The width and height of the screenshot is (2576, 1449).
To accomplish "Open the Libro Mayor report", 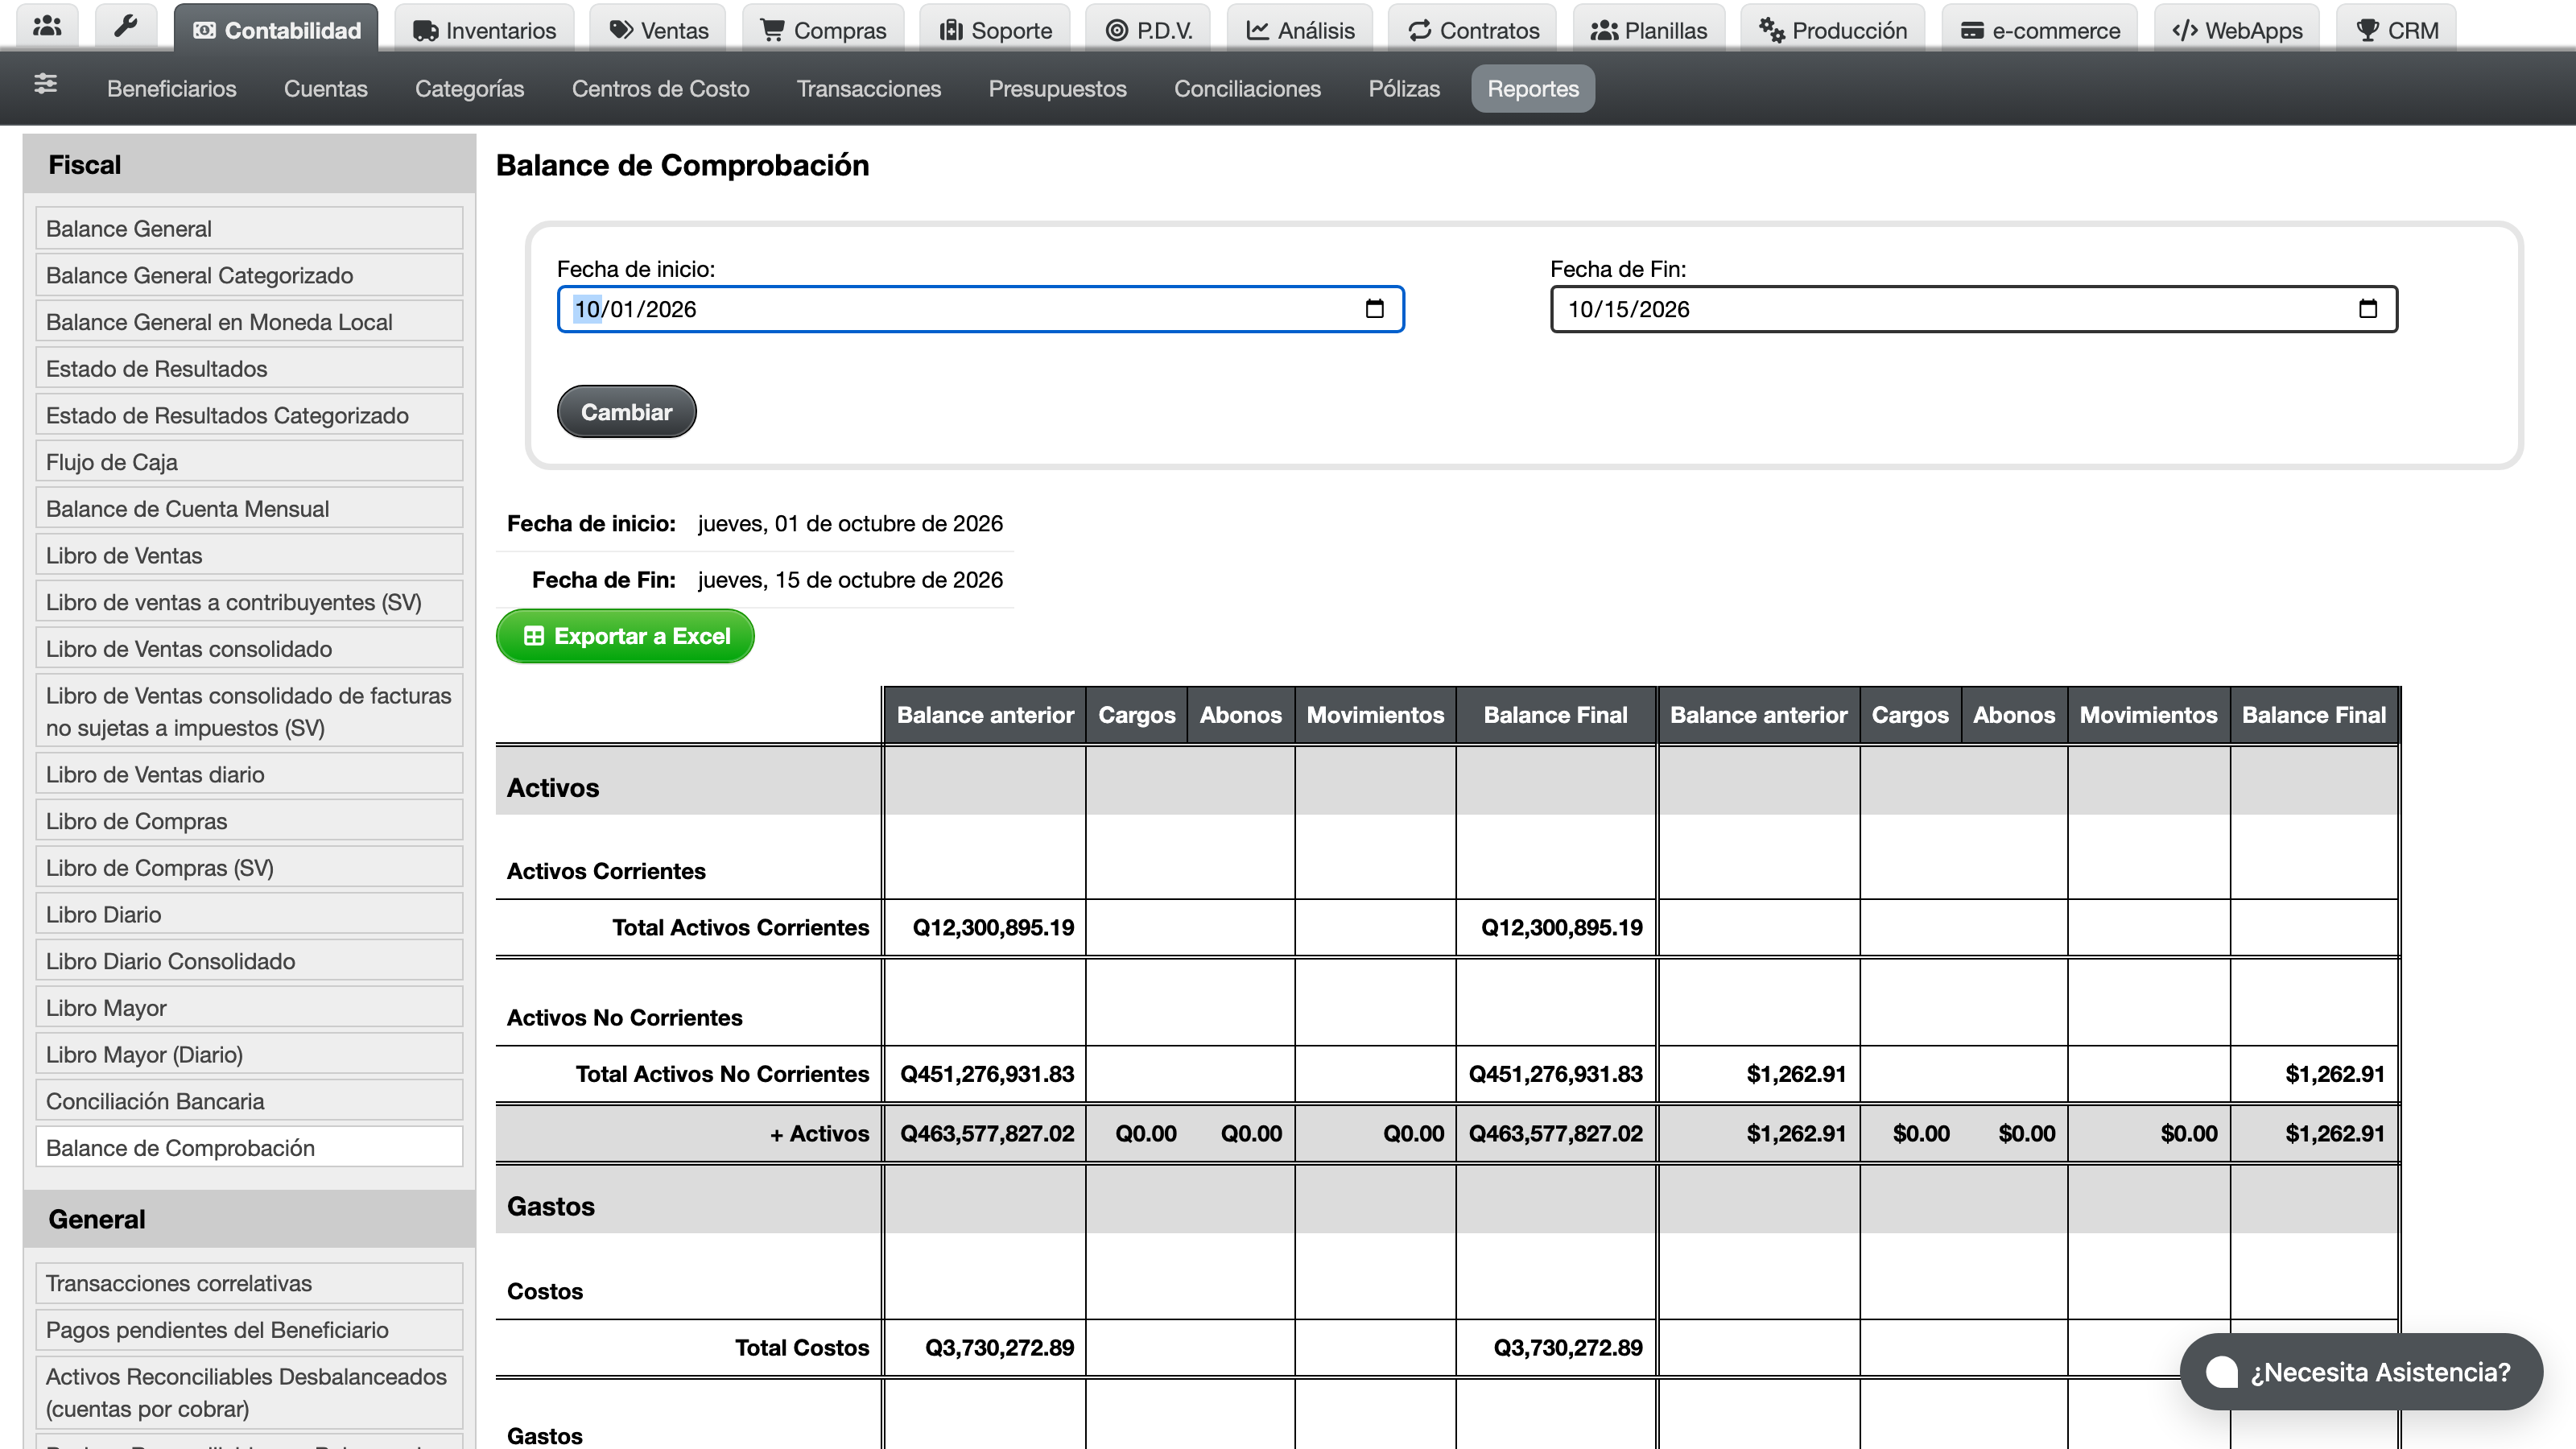I will pyautogui.click(x=249, y=1007).
